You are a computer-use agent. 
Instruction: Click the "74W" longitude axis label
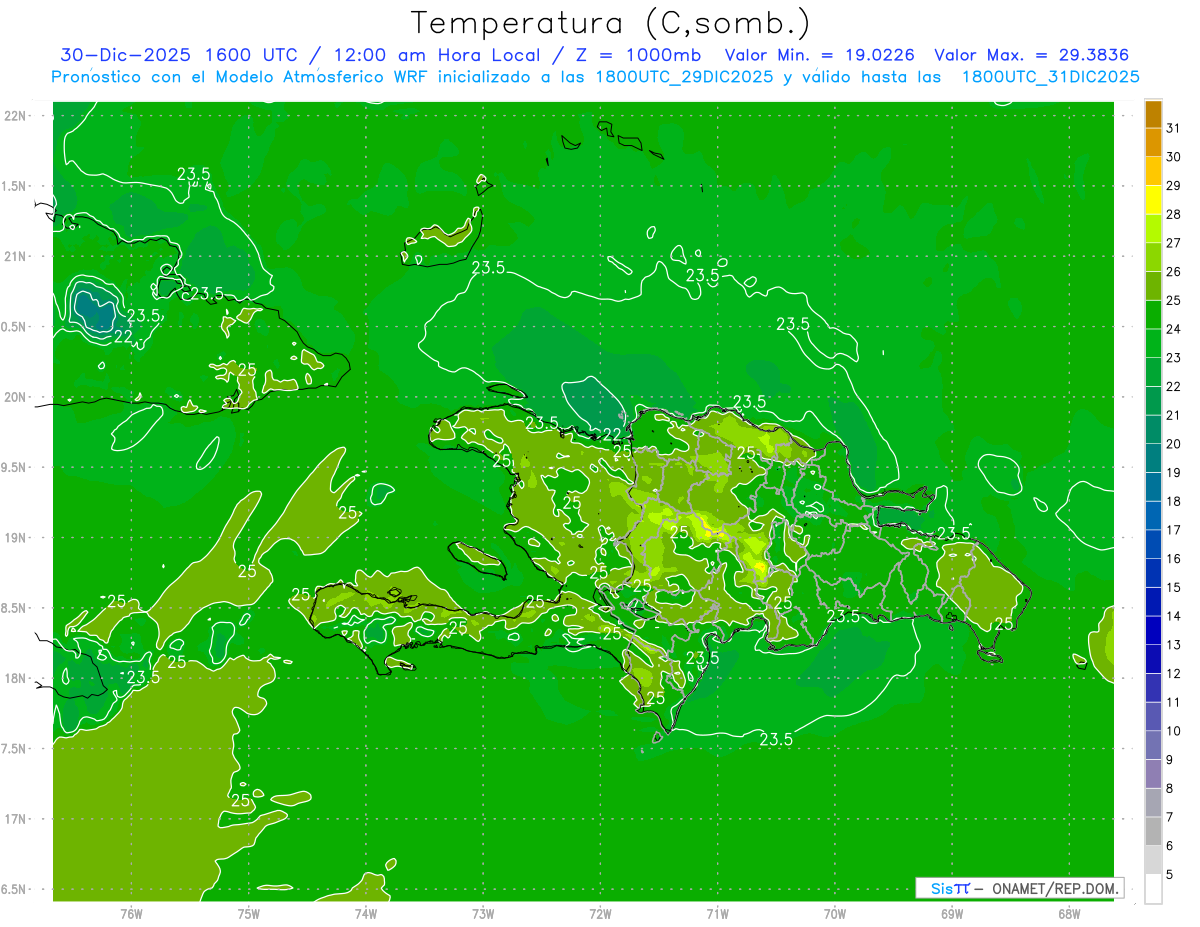coord(366,914)
